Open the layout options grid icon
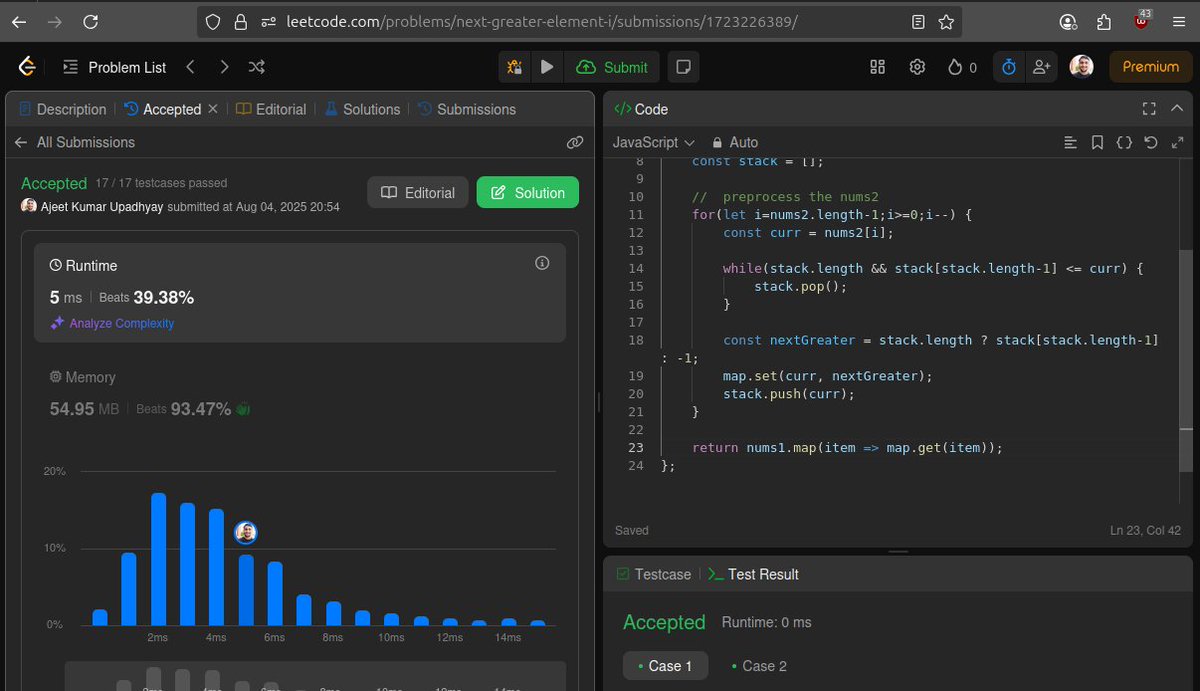Screen dimensions: 1200x691 877,67
